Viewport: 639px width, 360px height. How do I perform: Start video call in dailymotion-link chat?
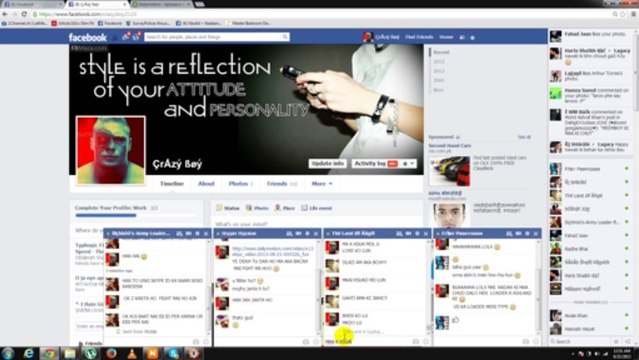point(298,234)
